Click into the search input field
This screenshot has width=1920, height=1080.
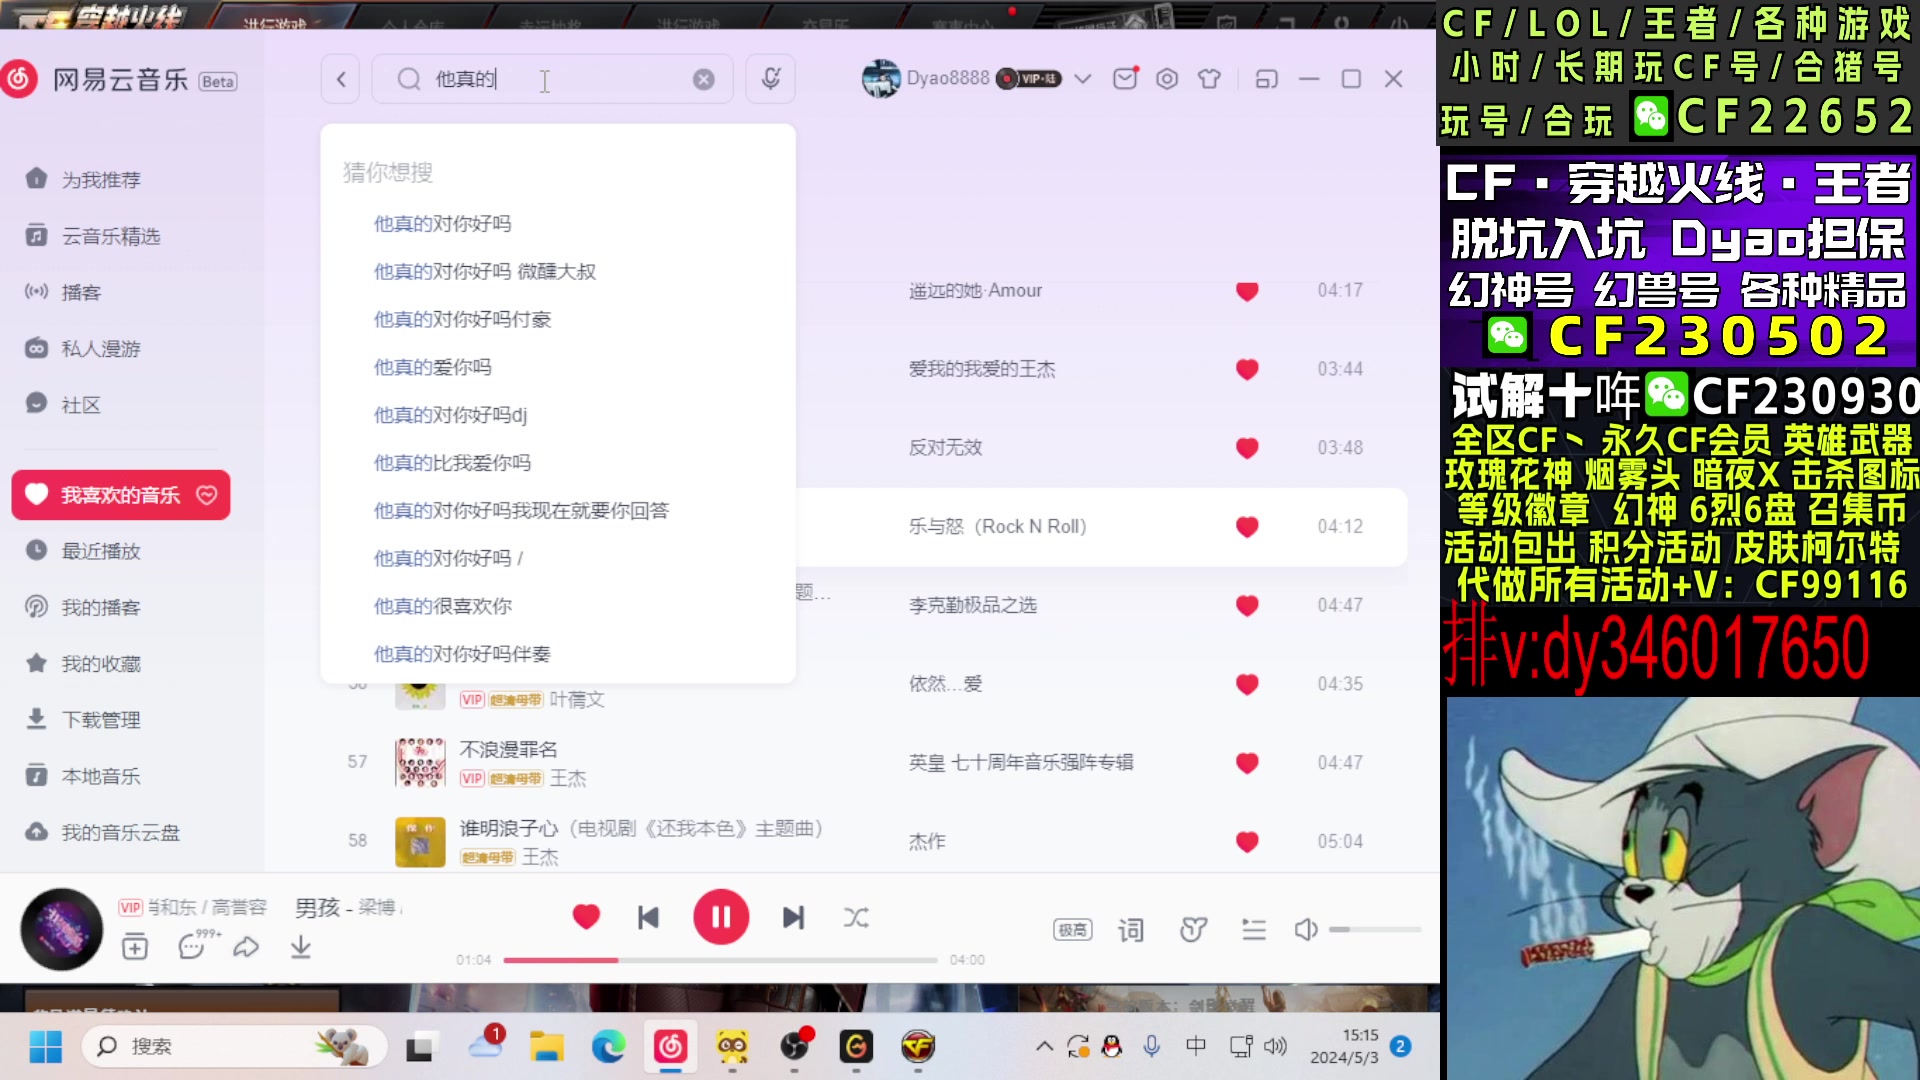(x=552, y=79)
